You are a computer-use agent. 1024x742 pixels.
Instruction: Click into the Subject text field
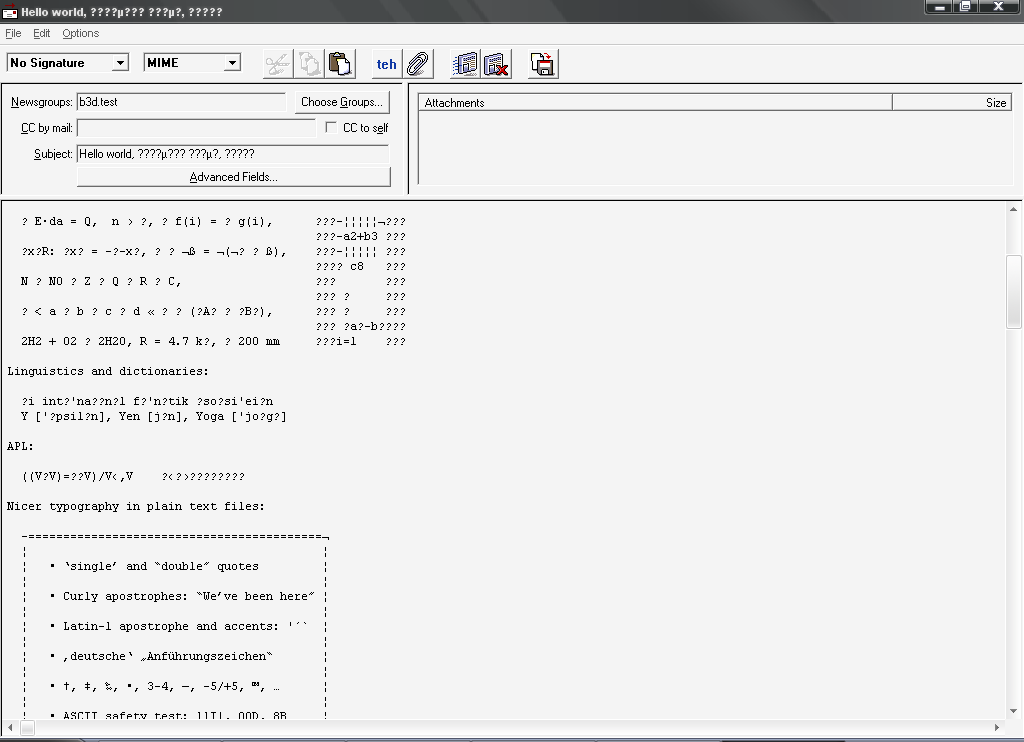click(x=232, y=154)
